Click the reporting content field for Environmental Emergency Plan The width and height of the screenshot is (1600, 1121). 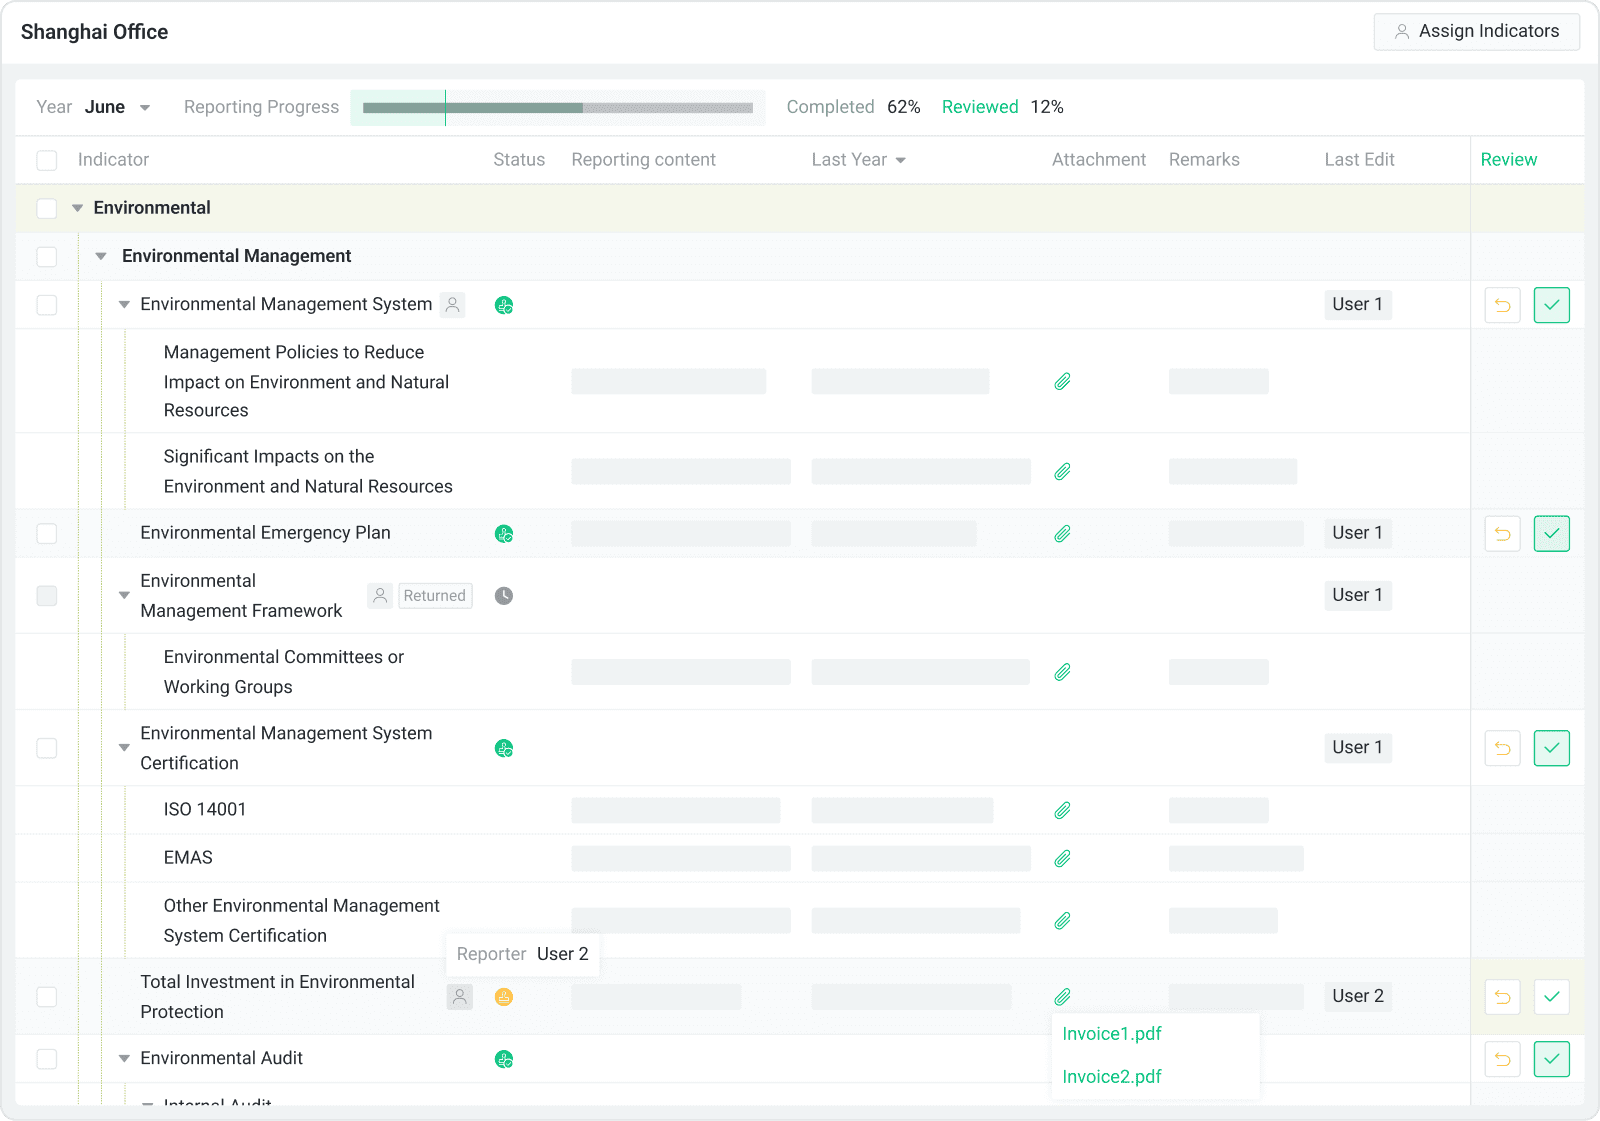click(681, 534)
